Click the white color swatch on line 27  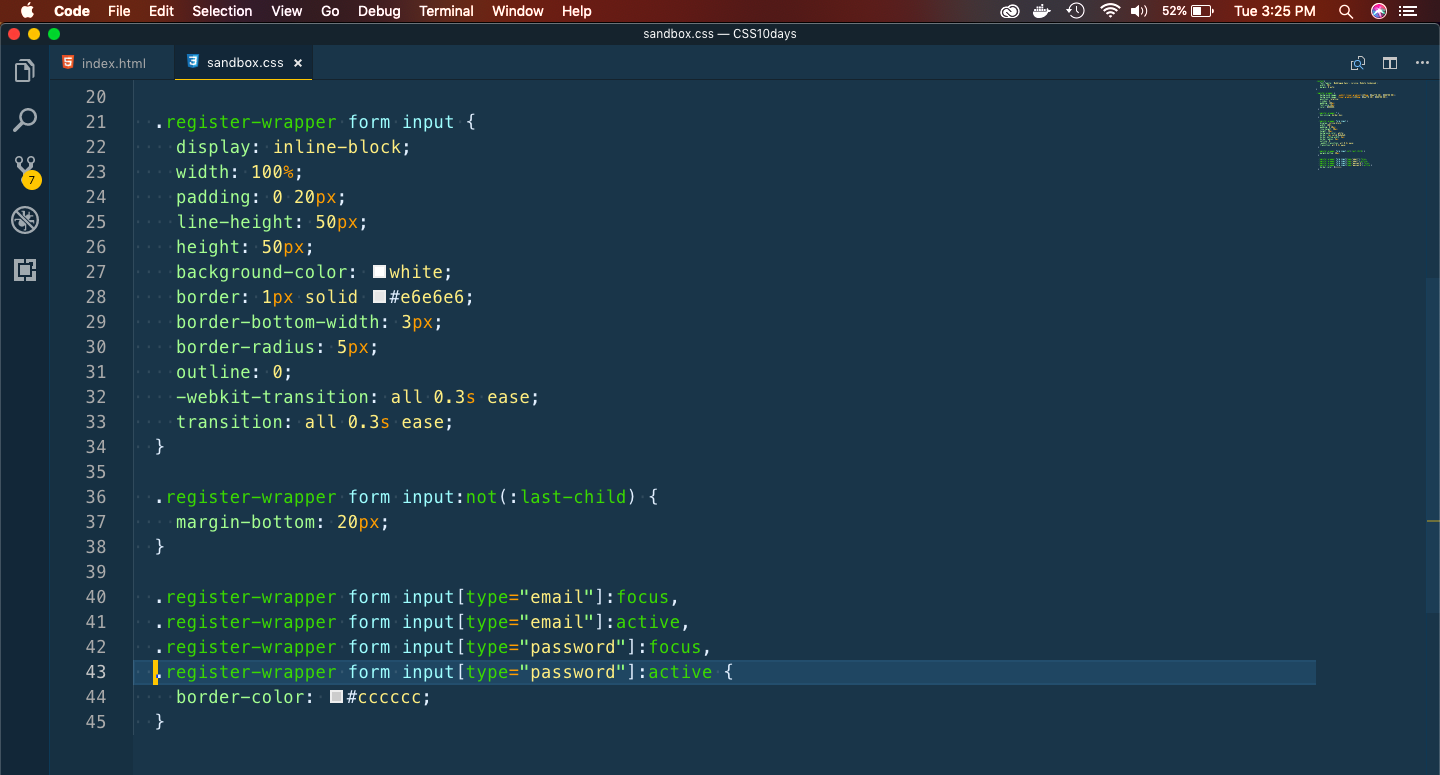pyautogui.click(x=379, y=272)
